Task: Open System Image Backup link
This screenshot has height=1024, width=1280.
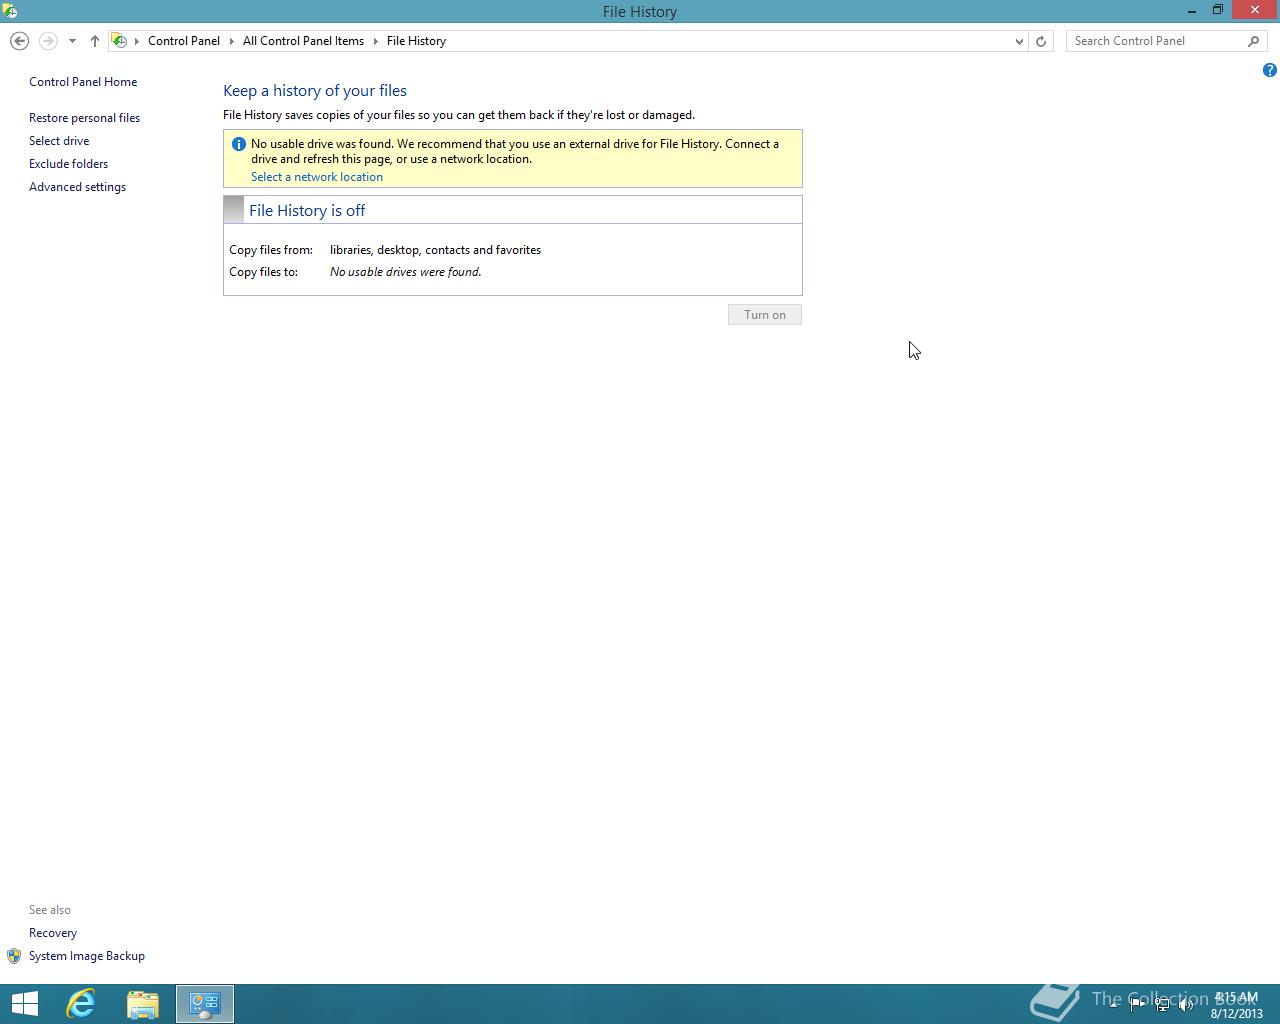Action: (87, 956)
